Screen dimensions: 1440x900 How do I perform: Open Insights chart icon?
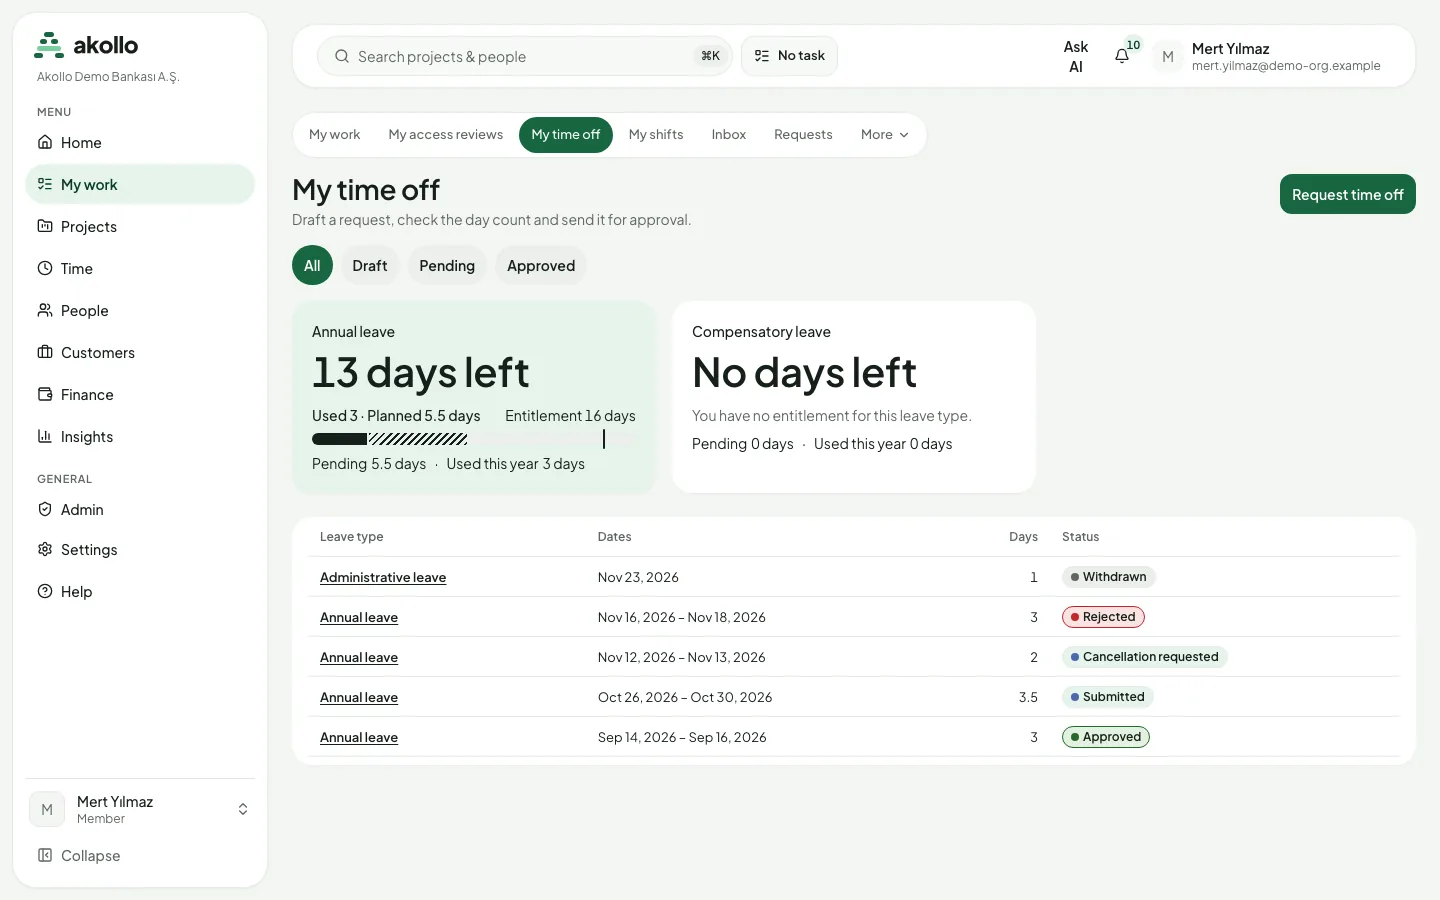[x=45, y=436]
